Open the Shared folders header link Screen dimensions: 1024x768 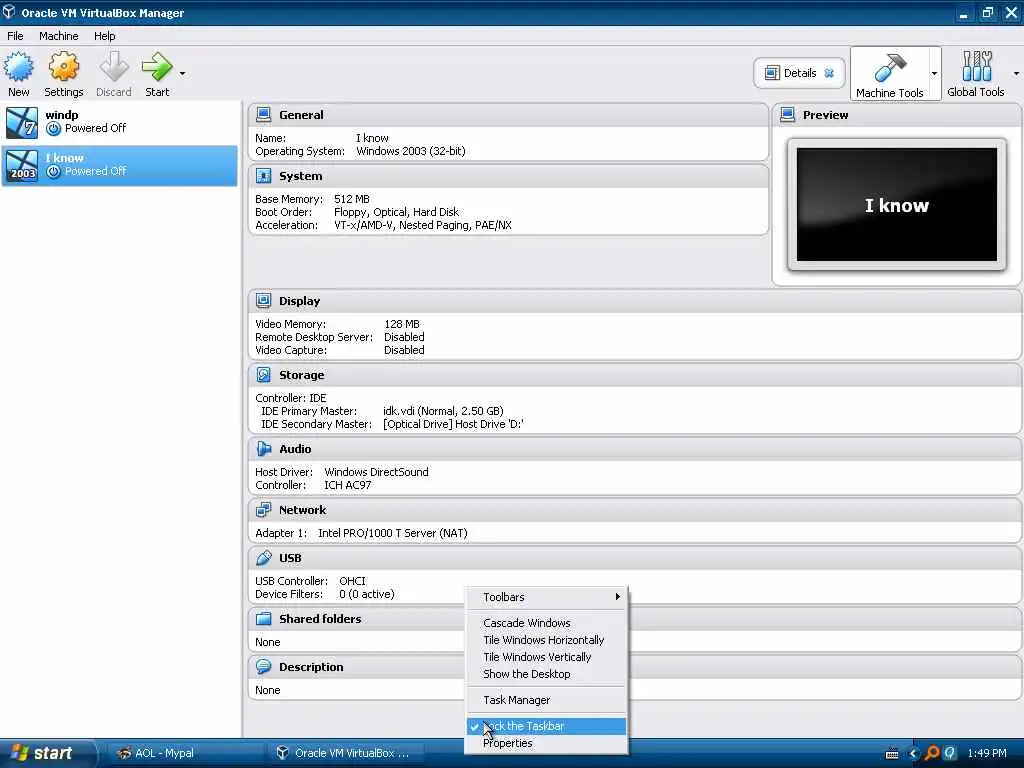click(320, 619)
